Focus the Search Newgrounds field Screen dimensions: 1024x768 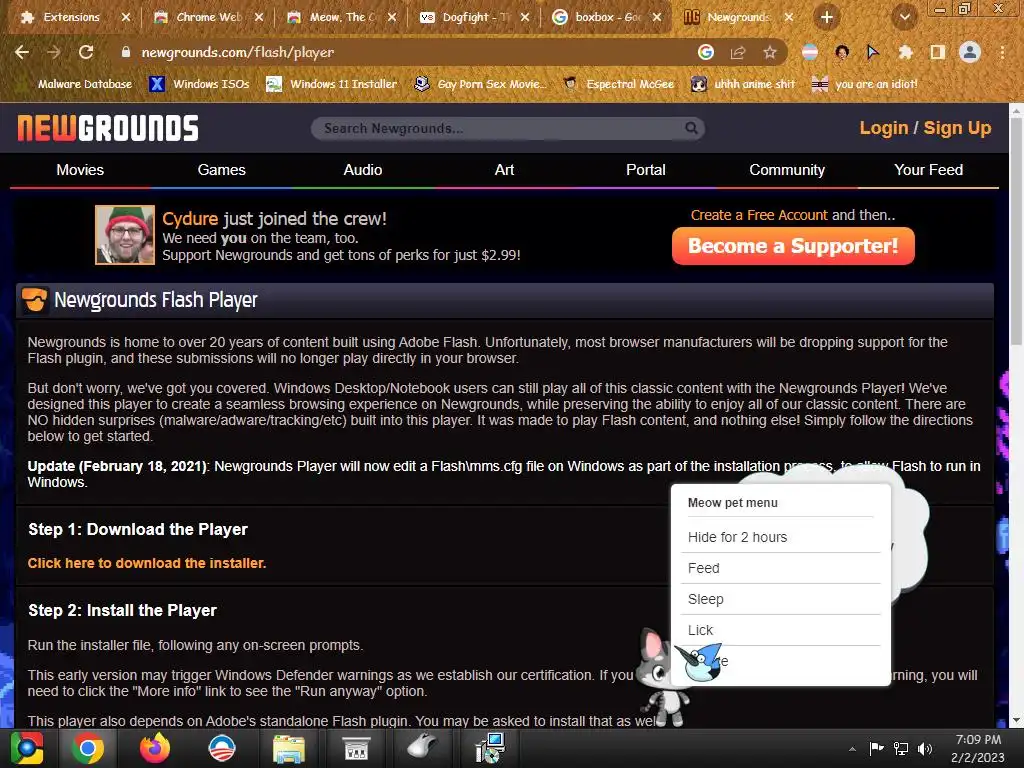coord(507,129)
